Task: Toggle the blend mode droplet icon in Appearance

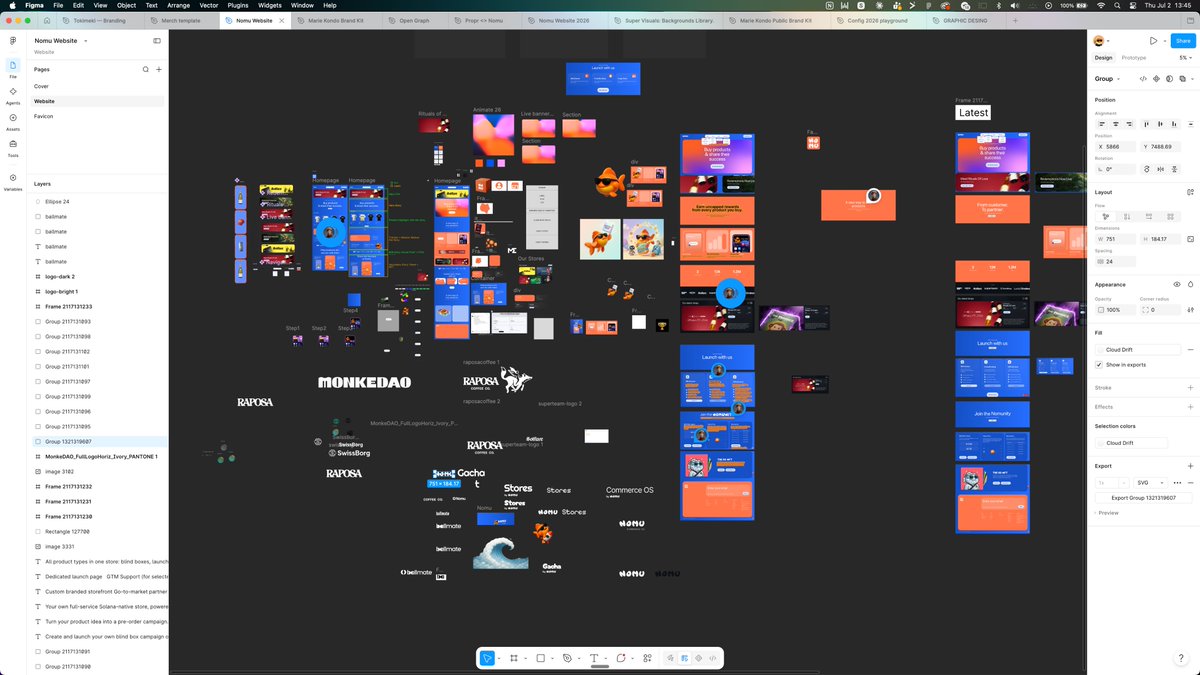Action: coord(1190,284)
